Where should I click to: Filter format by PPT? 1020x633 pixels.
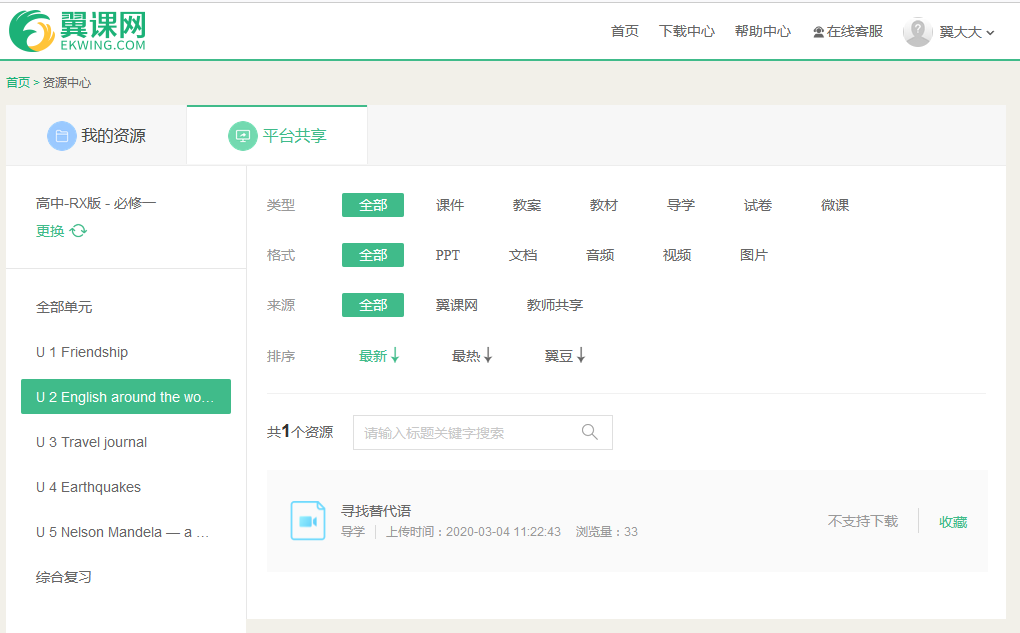coord(448,255)
